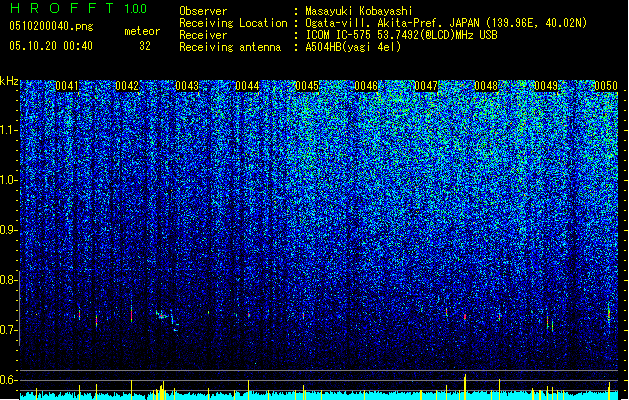Click the 0048 time marker
The image size is (629, 400).
[486, 86]
